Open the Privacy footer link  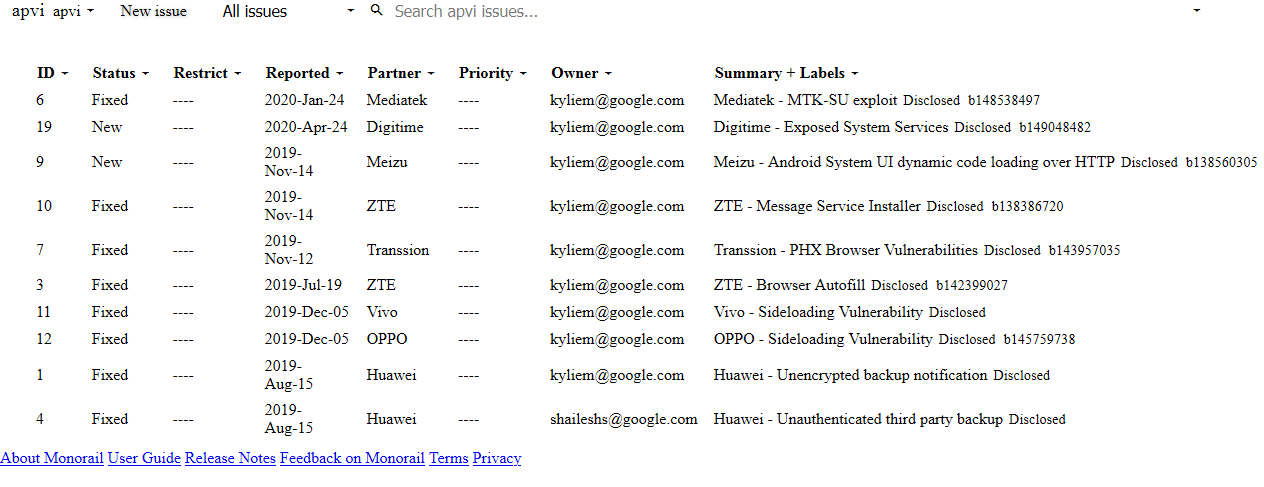[x=497, y=458]
